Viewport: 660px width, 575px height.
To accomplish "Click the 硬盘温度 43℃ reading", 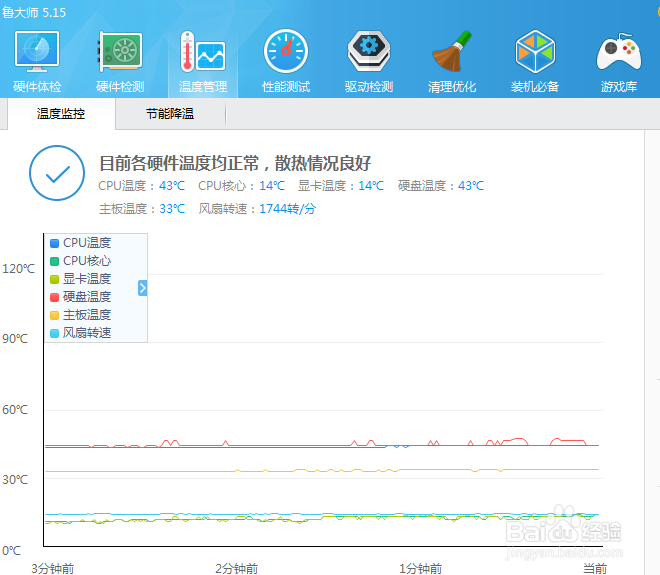I will point(441,186).
